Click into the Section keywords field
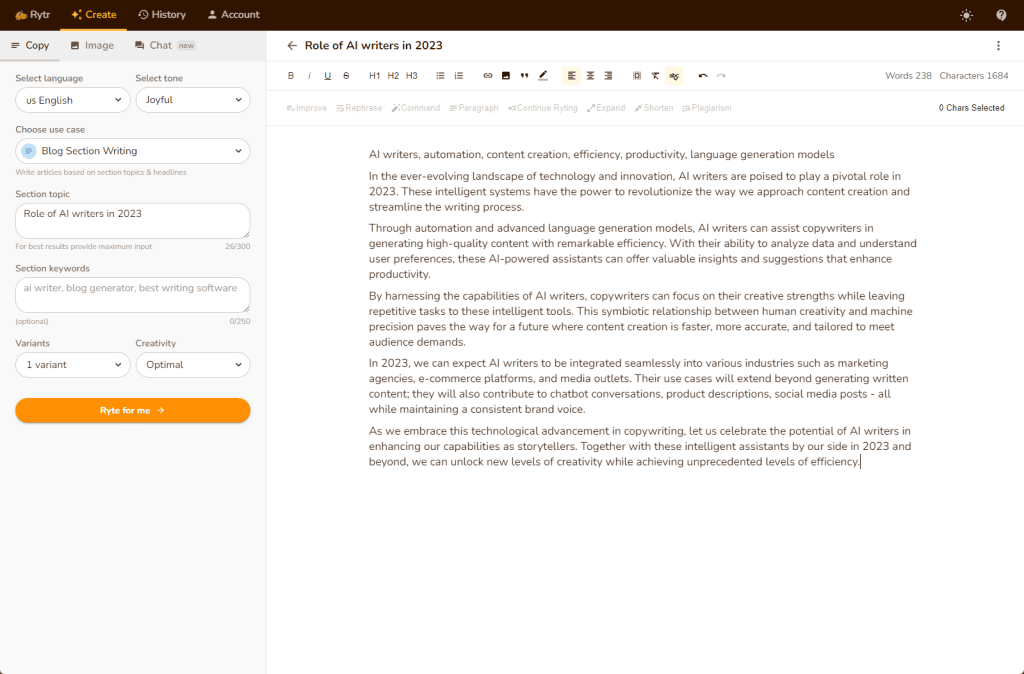1024x674 pixels. coord(133,295)
